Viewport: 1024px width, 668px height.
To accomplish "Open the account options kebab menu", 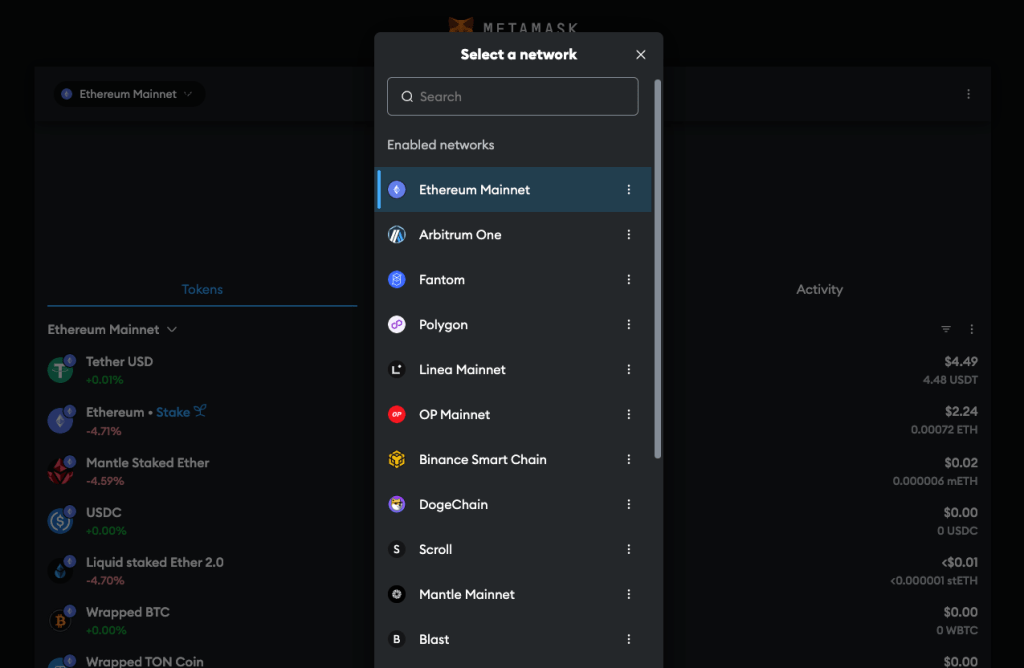I will [968, 94].
